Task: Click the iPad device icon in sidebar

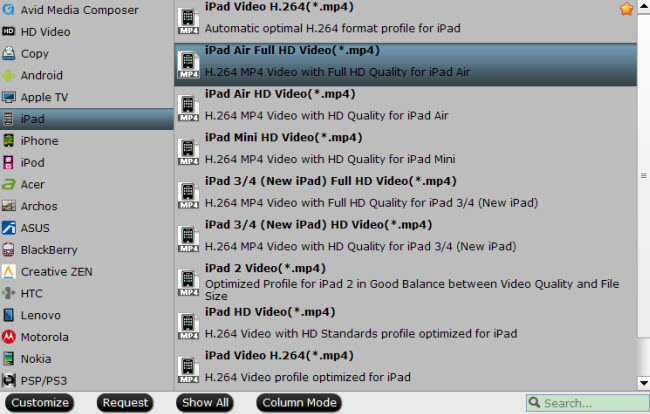Action: (x=8, y=119)
